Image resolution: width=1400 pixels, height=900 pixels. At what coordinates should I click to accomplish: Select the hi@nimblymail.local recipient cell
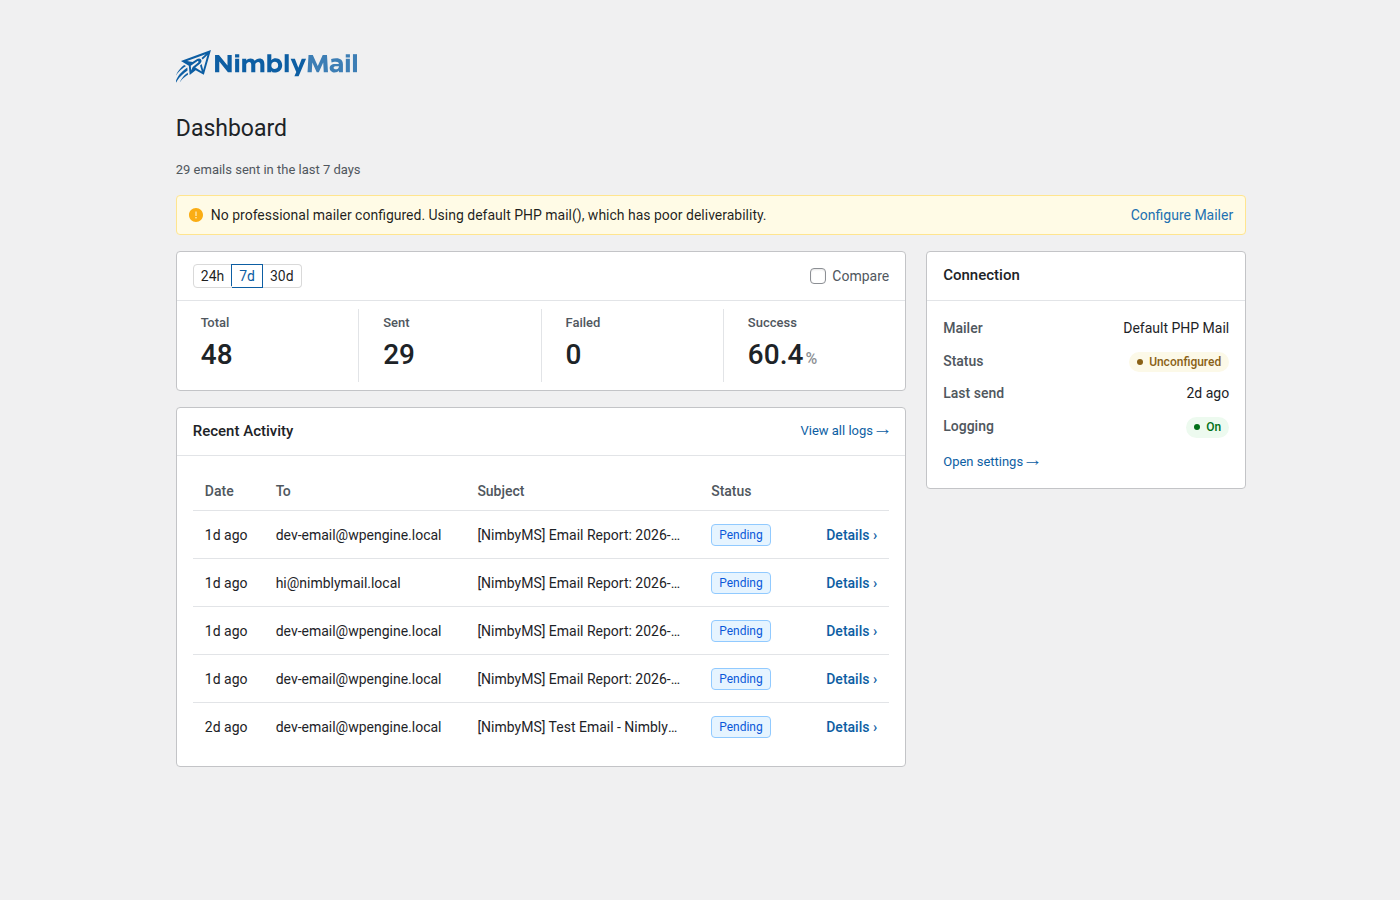(338, 583)
